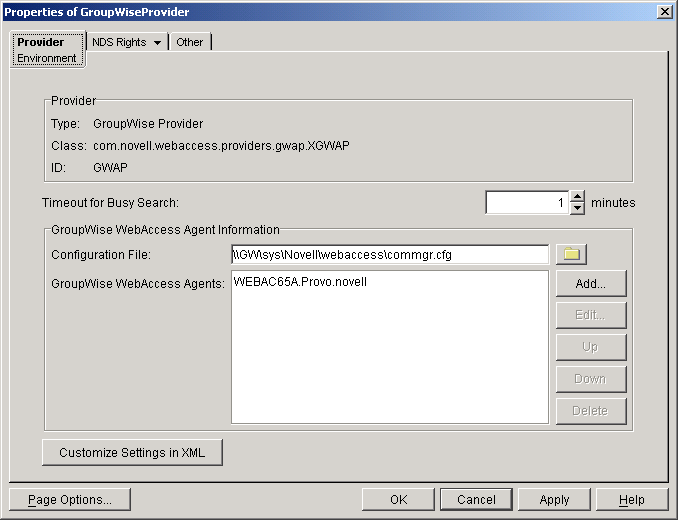Open the NDS Rights tab dropdown arrow

pos(157,42)
